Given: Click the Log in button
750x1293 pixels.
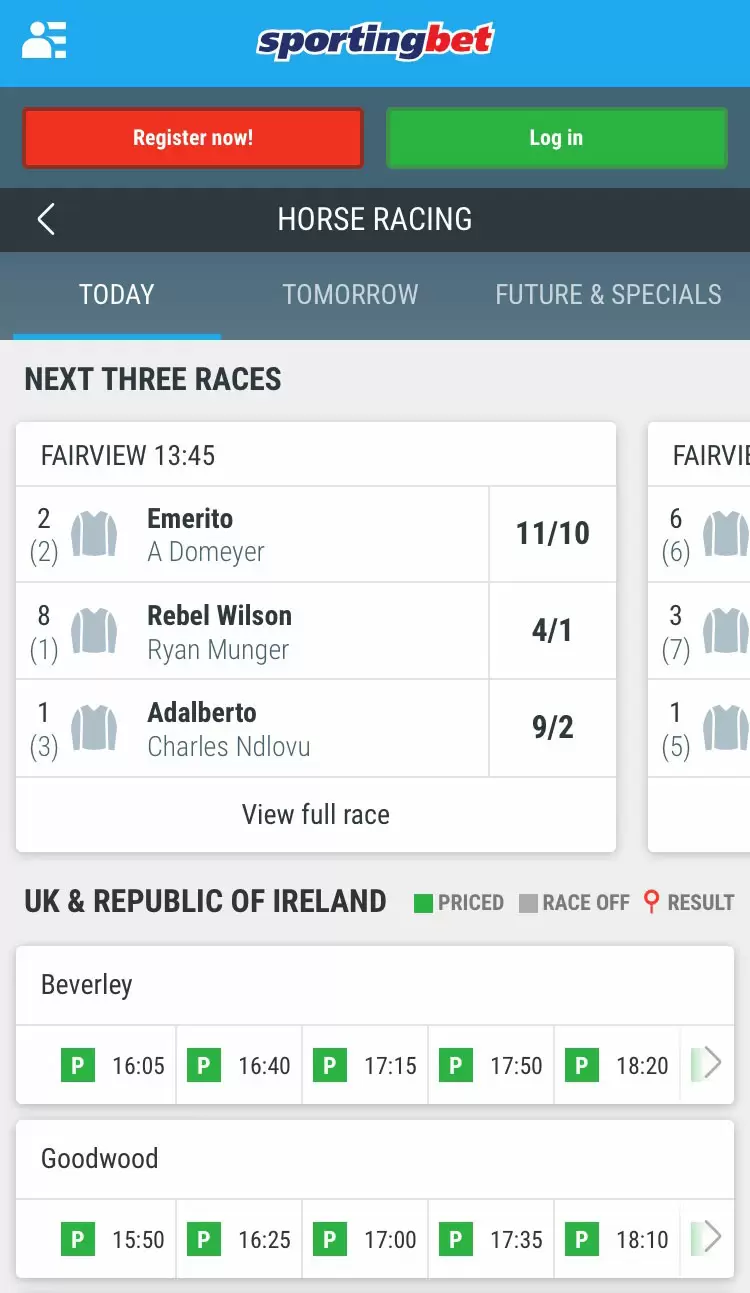Looking at the screenshot, I should pyautogui.click(x=556, y=138).
